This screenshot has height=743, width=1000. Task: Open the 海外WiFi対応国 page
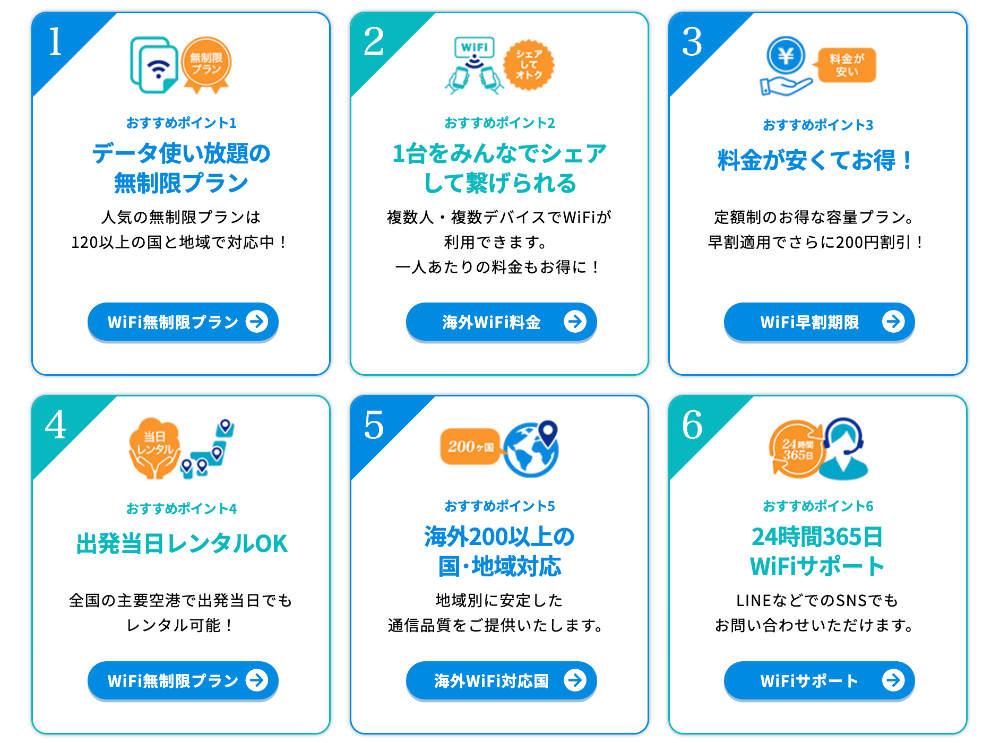(x=501, y=680)
